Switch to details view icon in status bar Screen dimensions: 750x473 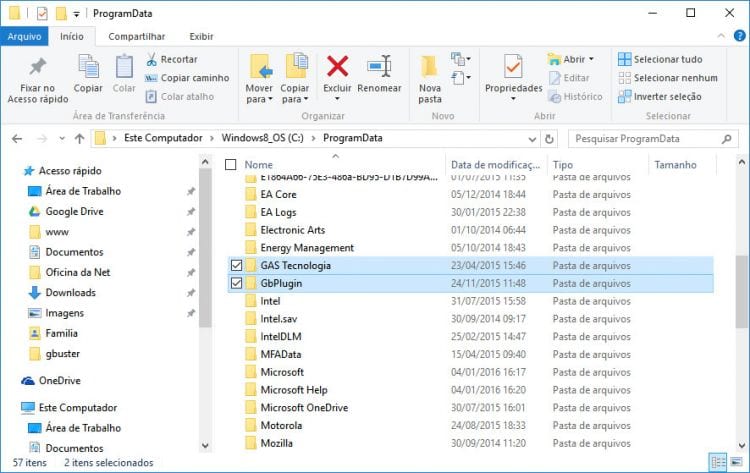pyautogui.click(x=718, y=462)
